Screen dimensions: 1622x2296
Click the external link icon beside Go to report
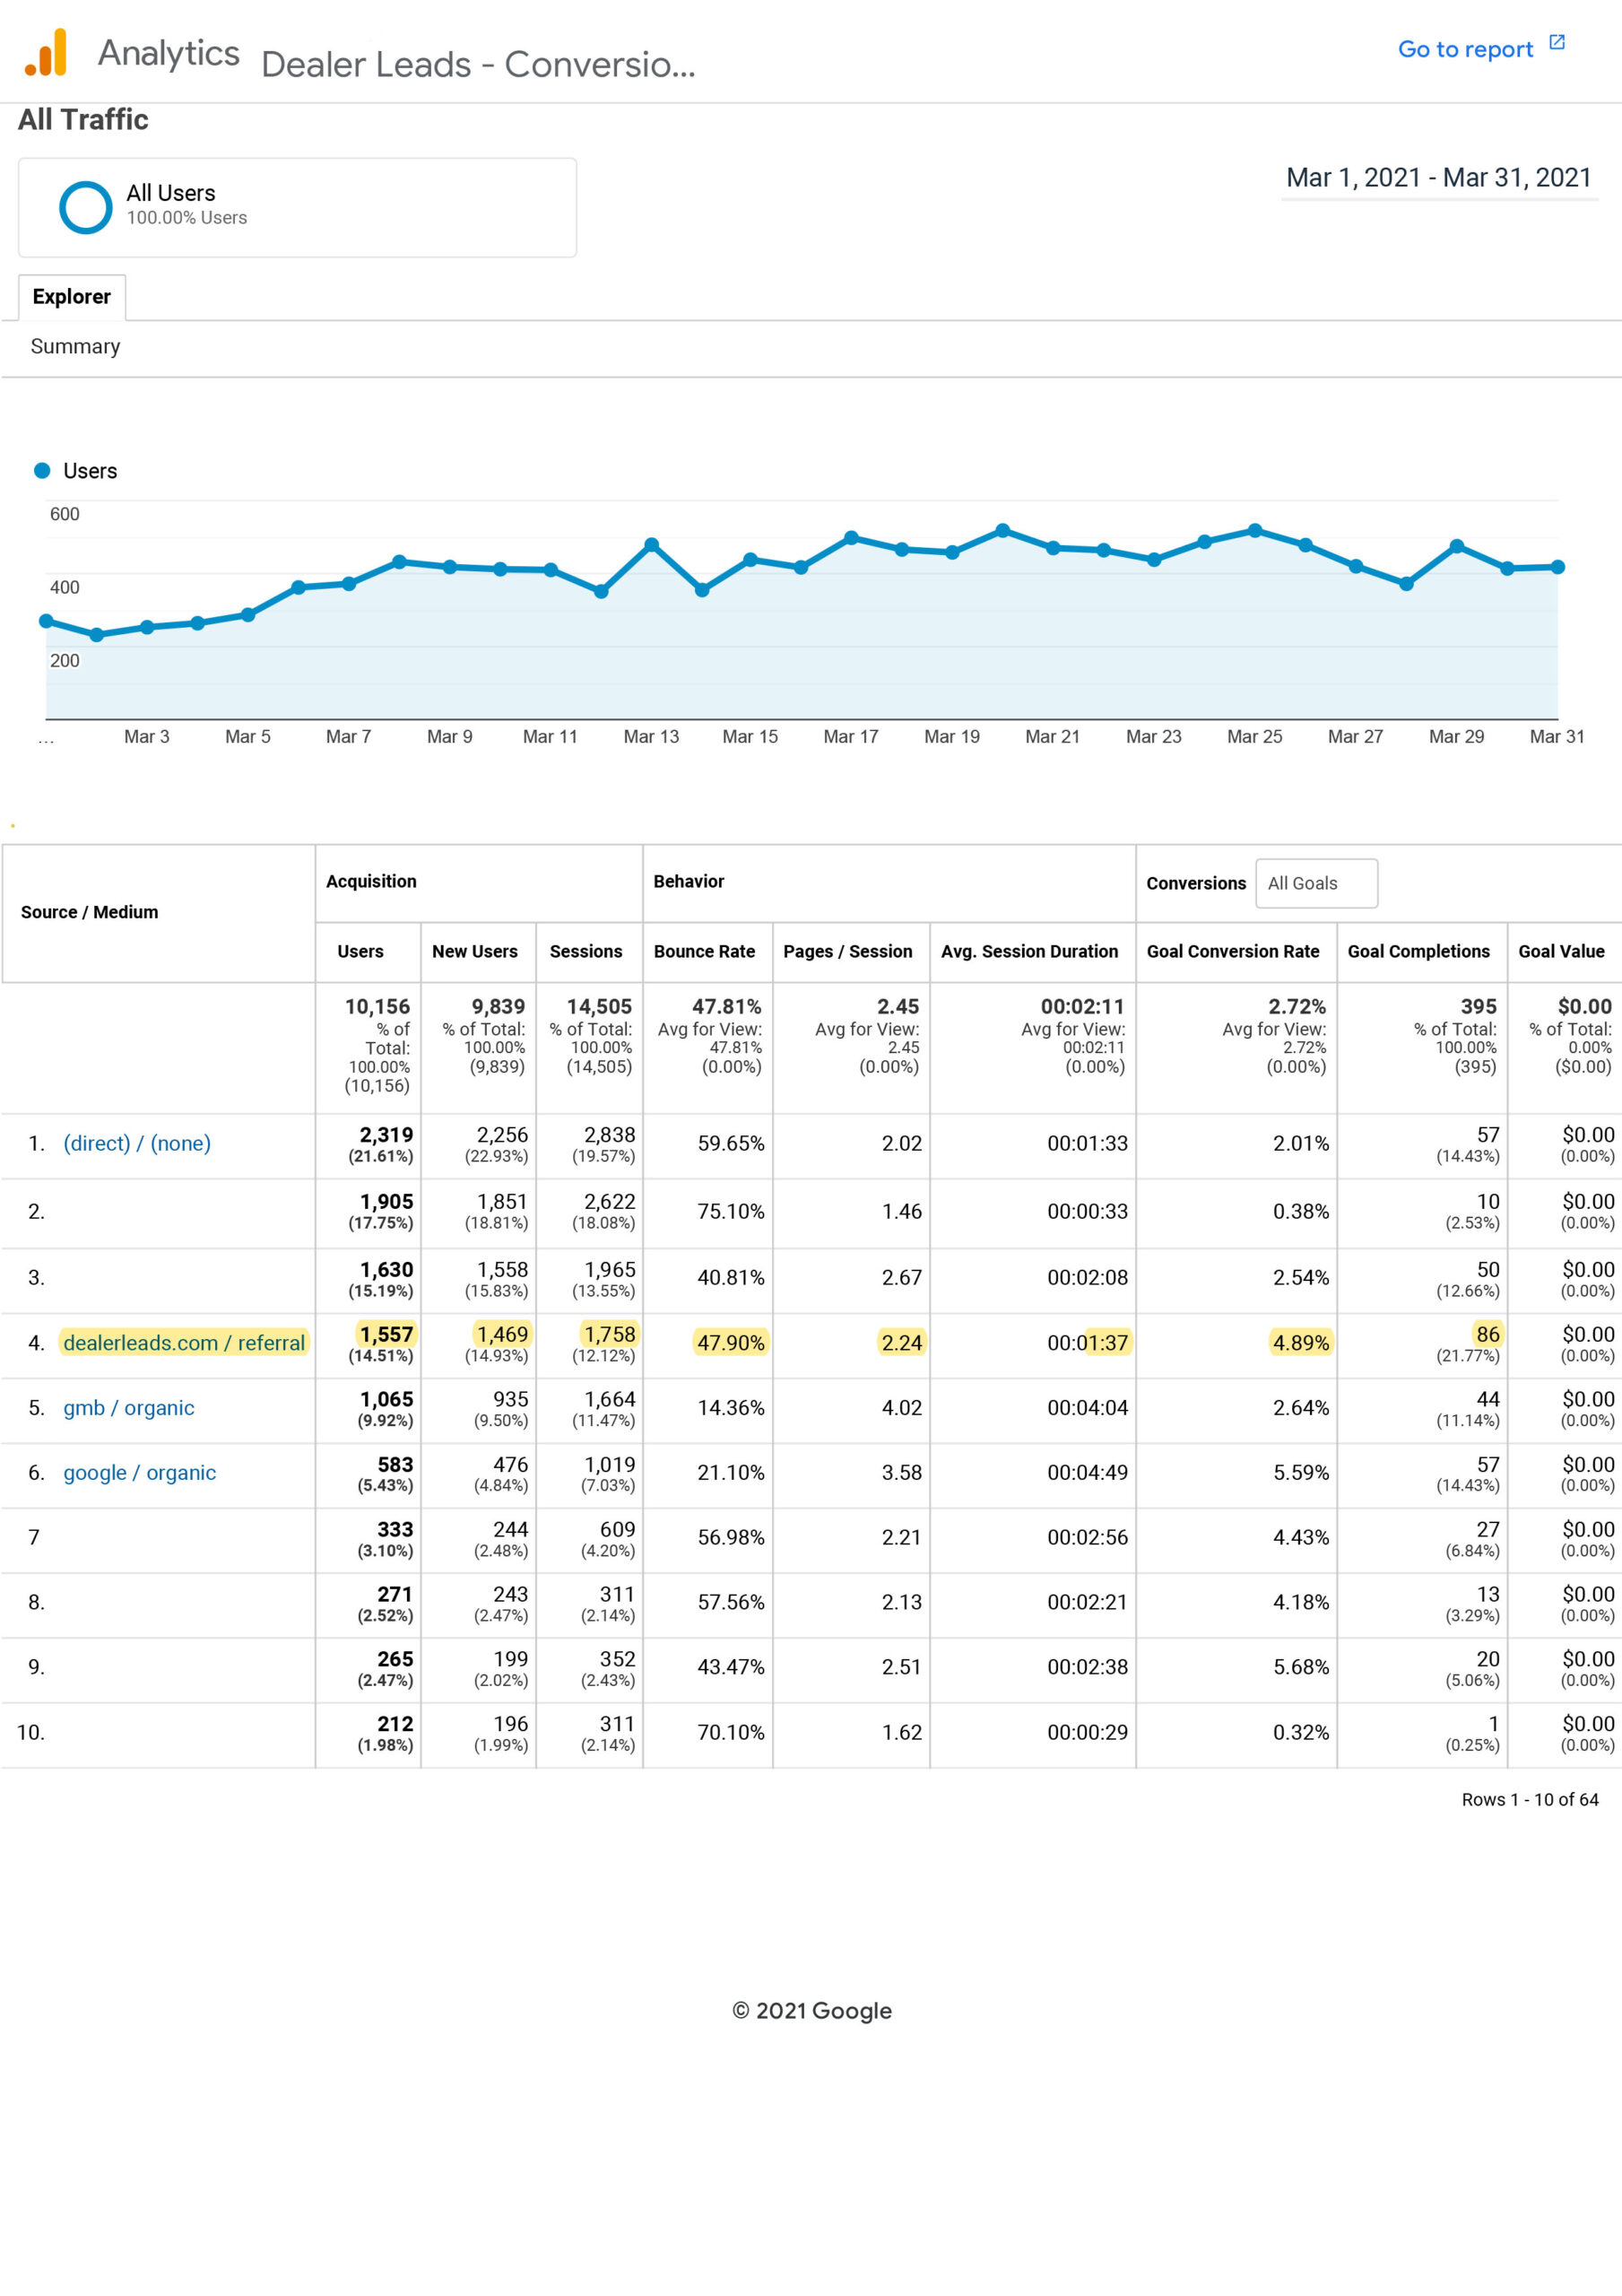pos(1557,43)
